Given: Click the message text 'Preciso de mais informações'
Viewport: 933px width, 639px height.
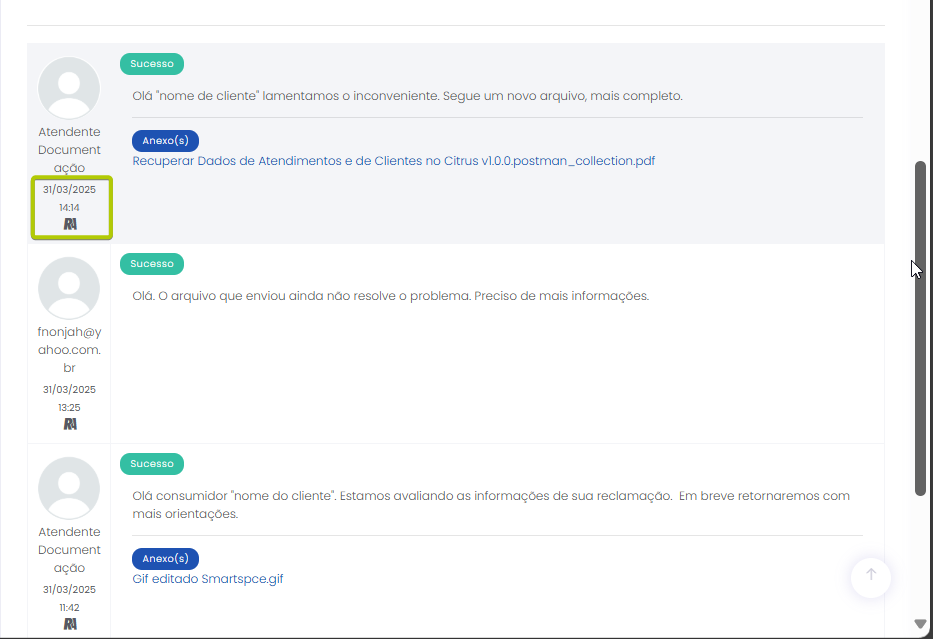Looking at the screenshot, I should [561, 296].
